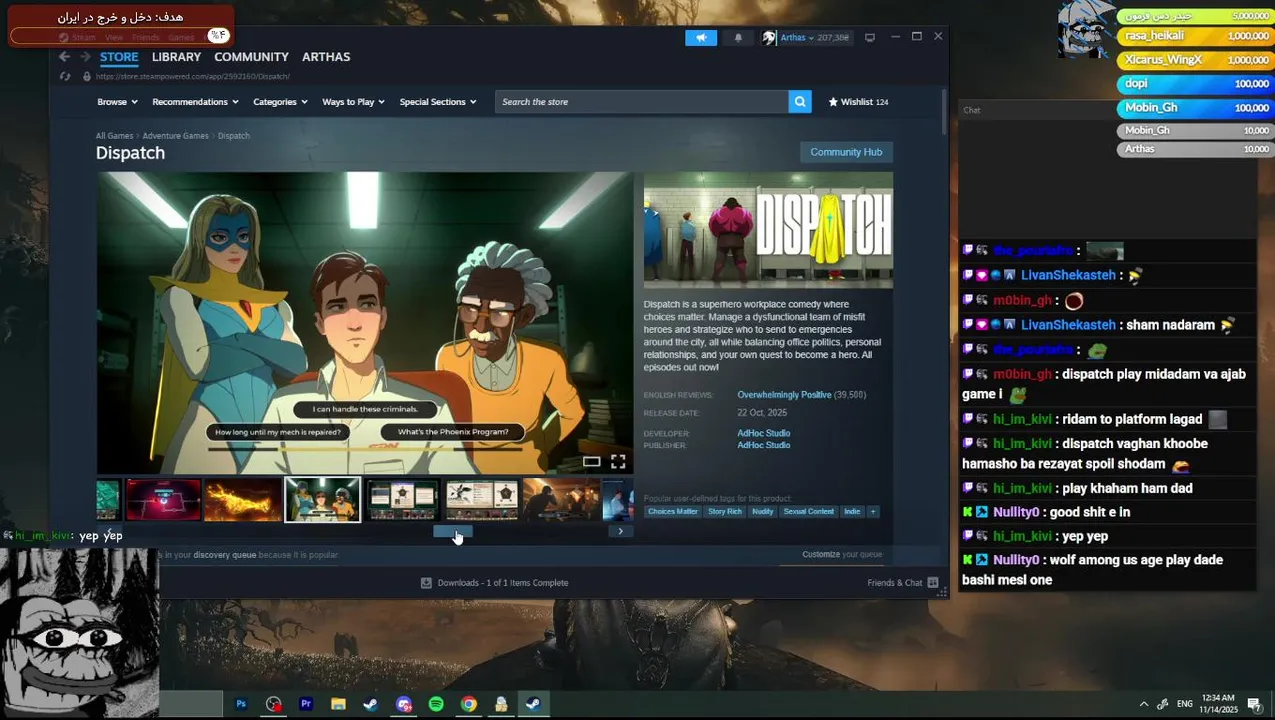Screen dimensions: 1275x720
Task: Open the screenshot in fullscreen
Action: point(618,461)
